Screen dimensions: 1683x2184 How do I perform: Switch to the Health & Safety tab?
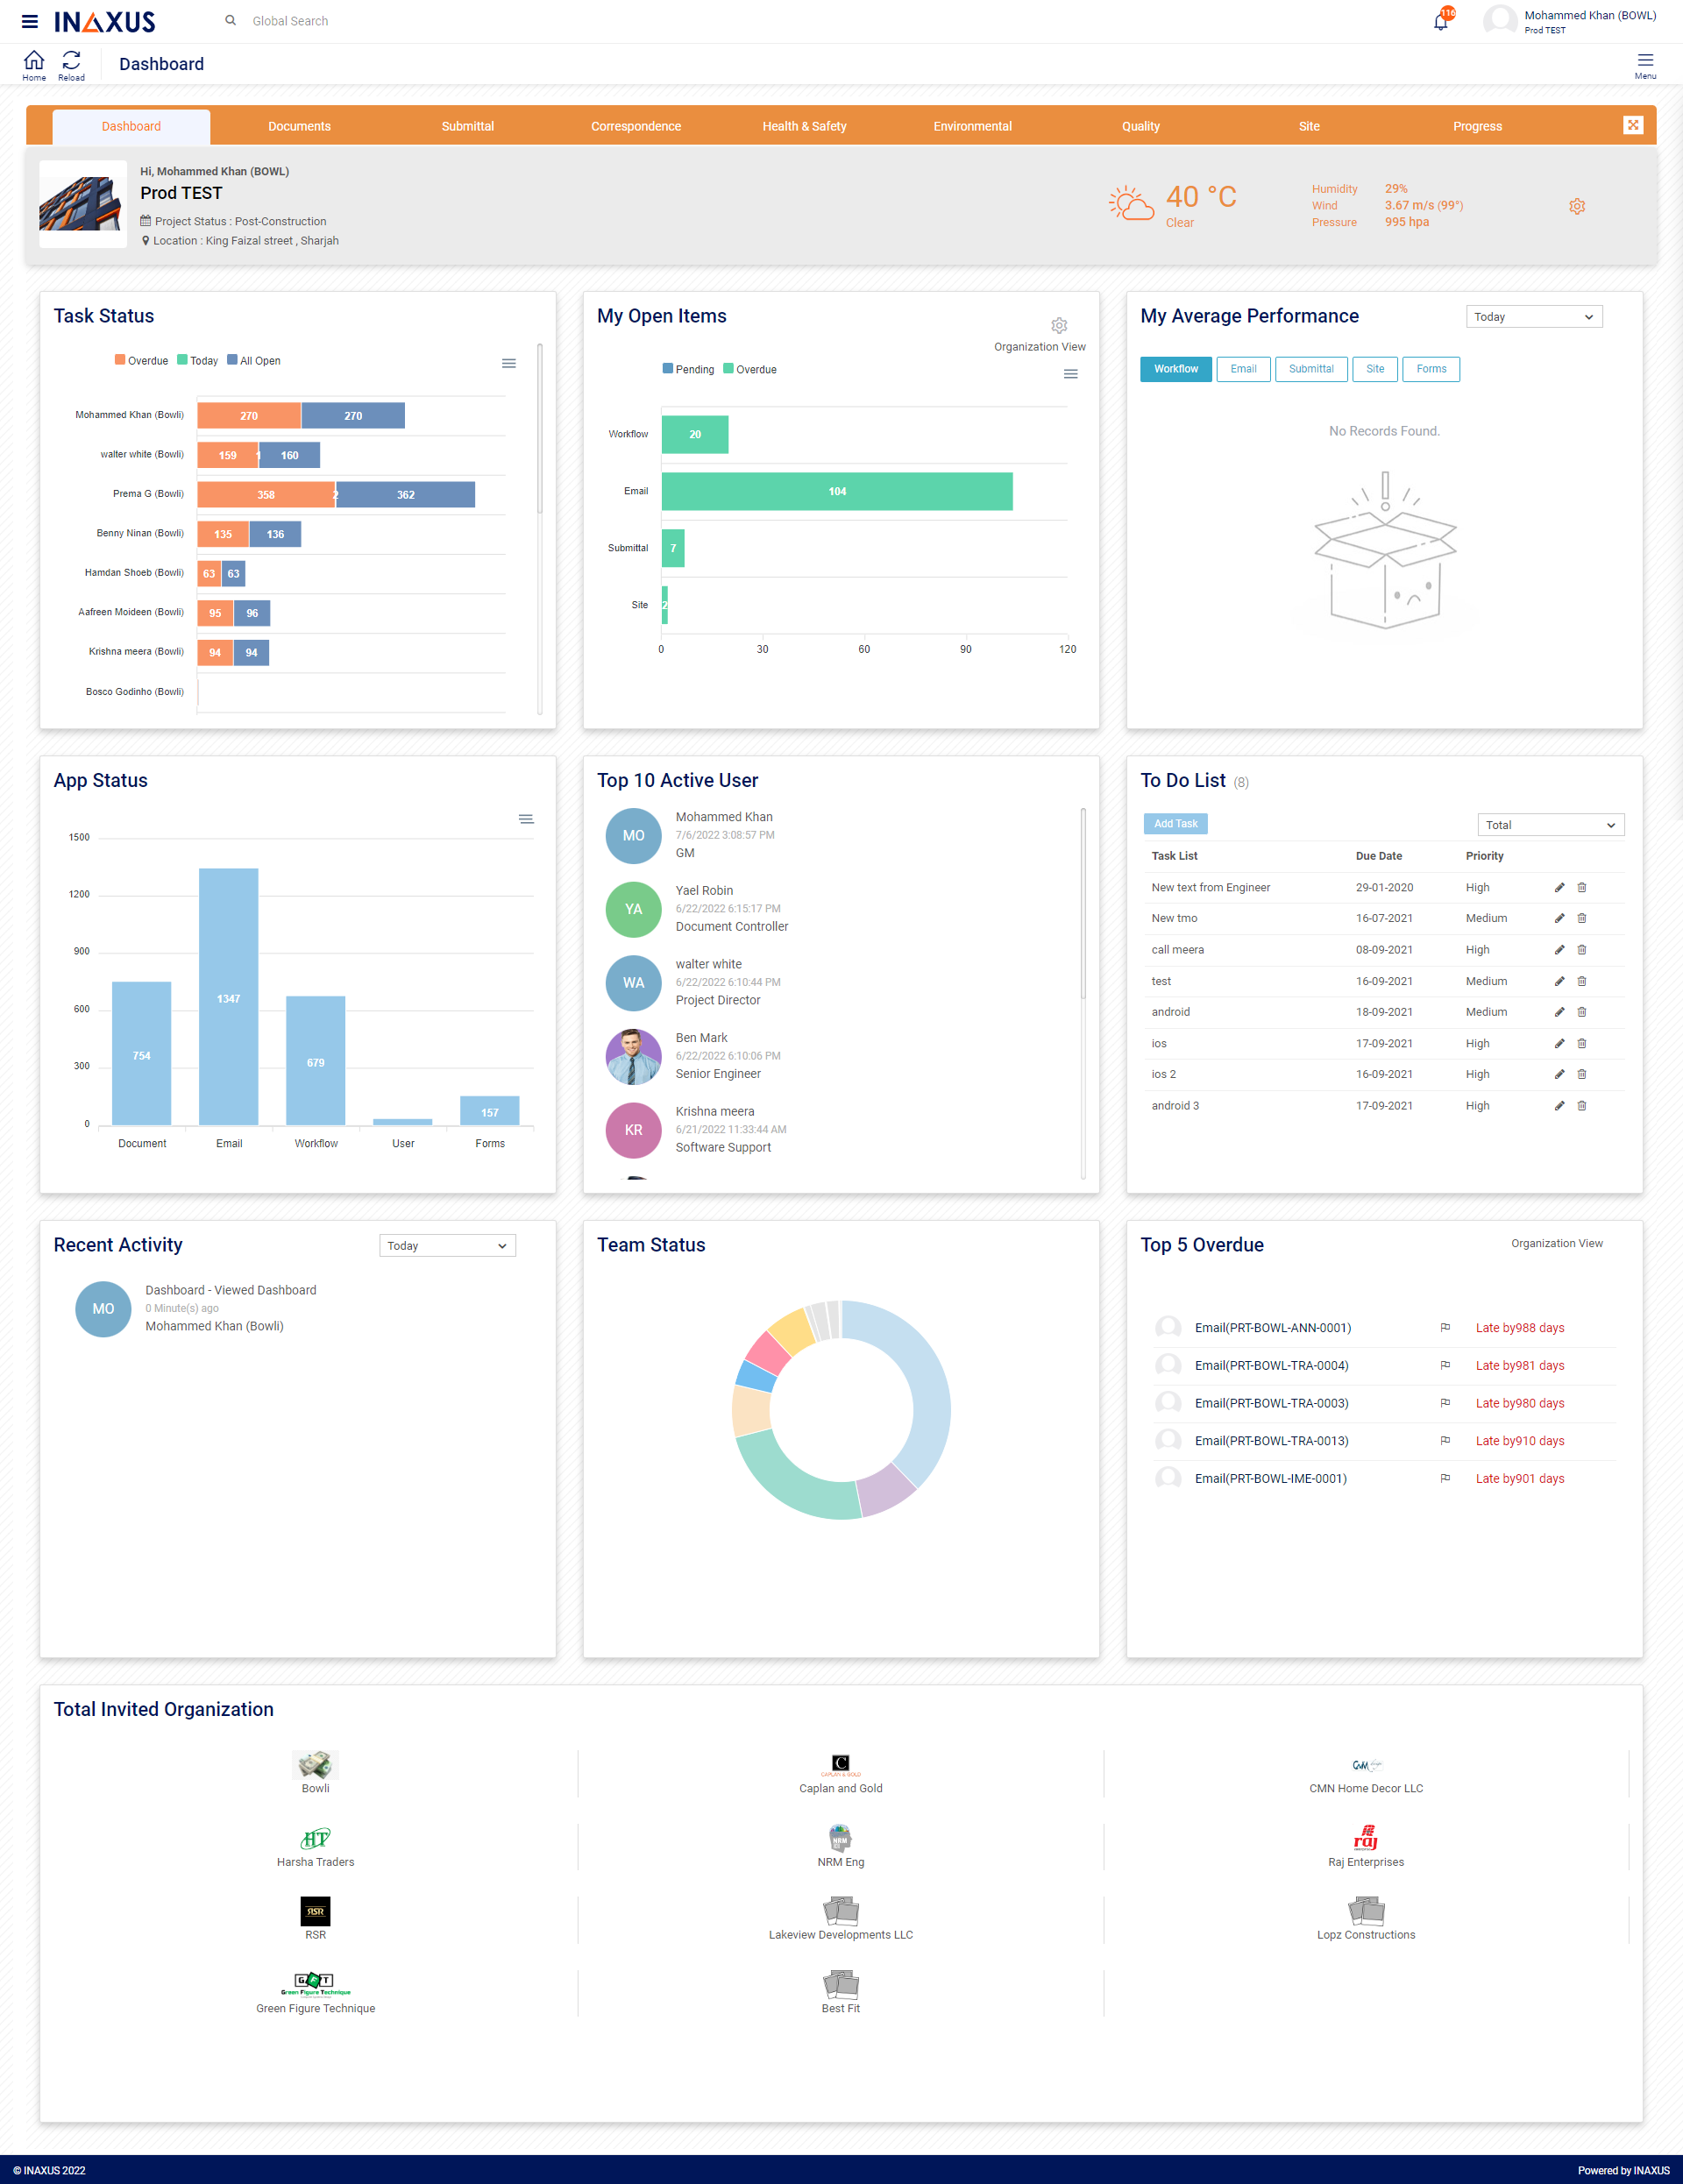[804, 126]
